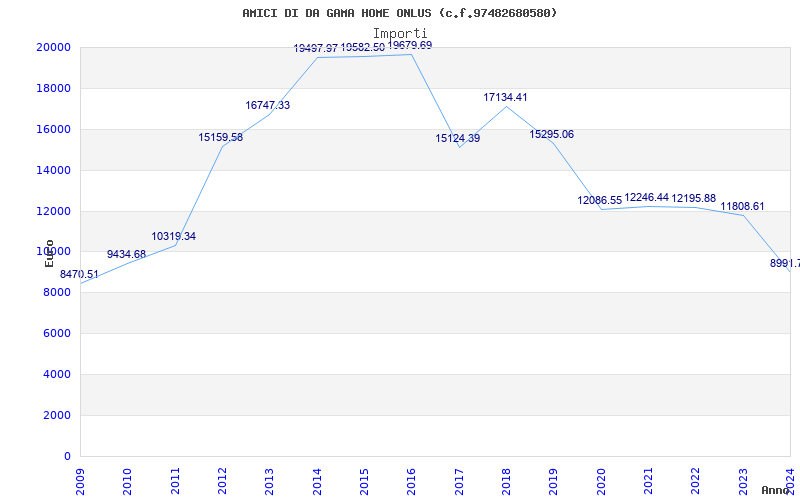Click the data label 15124.39
Screen dimensions: 800x500
[x=458, y=138]
